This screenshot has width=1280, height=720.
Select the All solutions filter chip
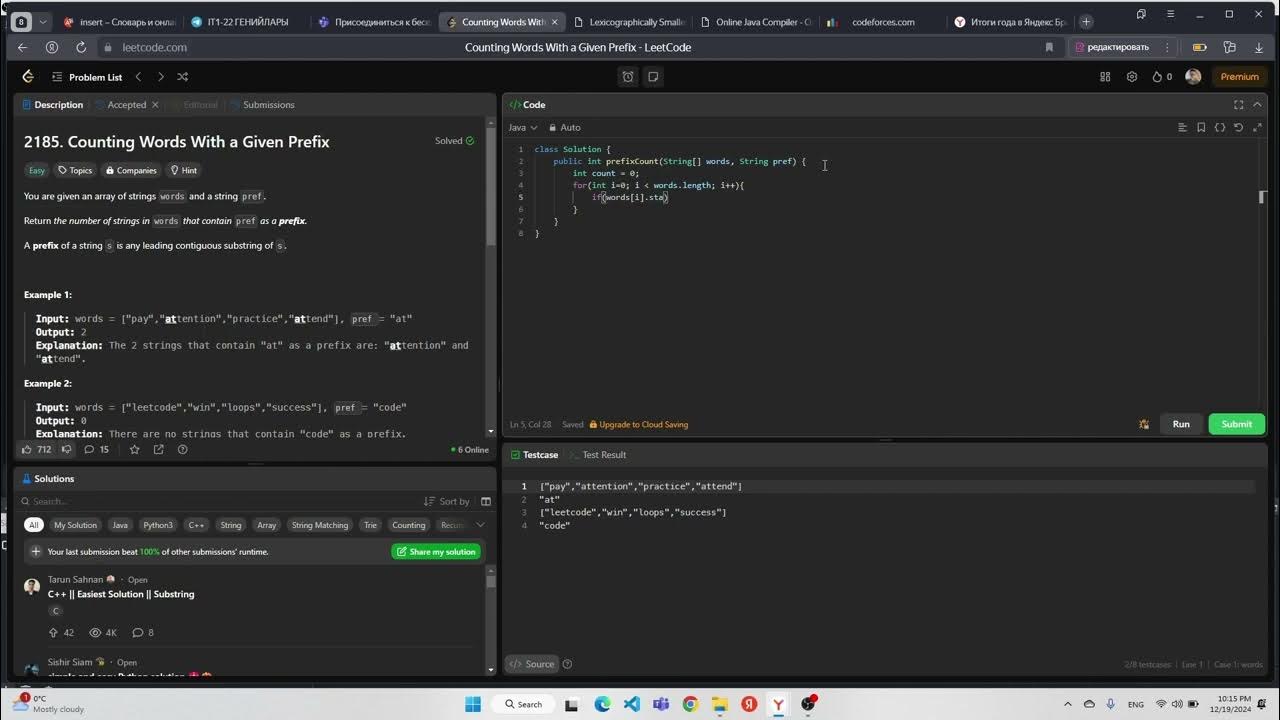[34, 525]
